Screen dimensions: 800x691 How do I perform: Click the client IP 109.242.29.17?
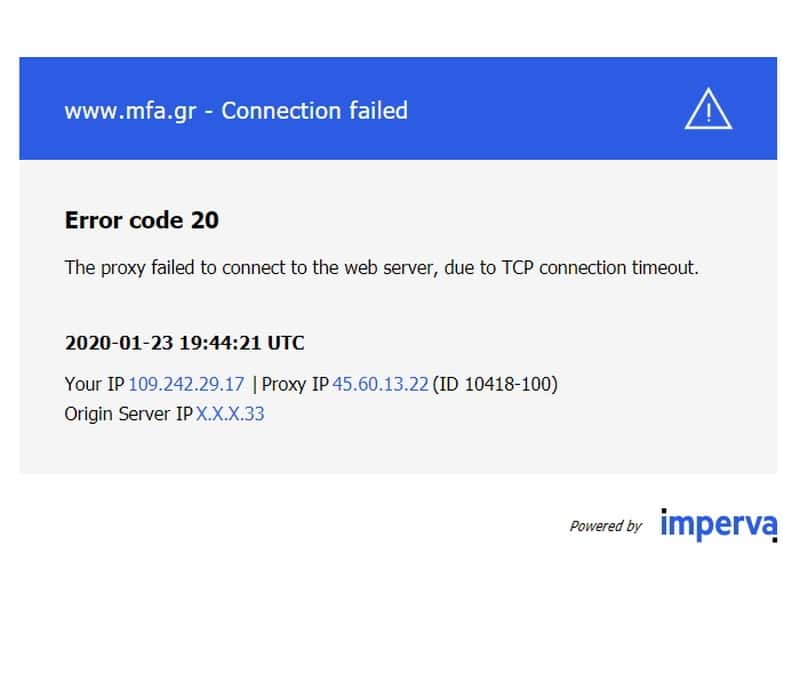coord(186,384)
